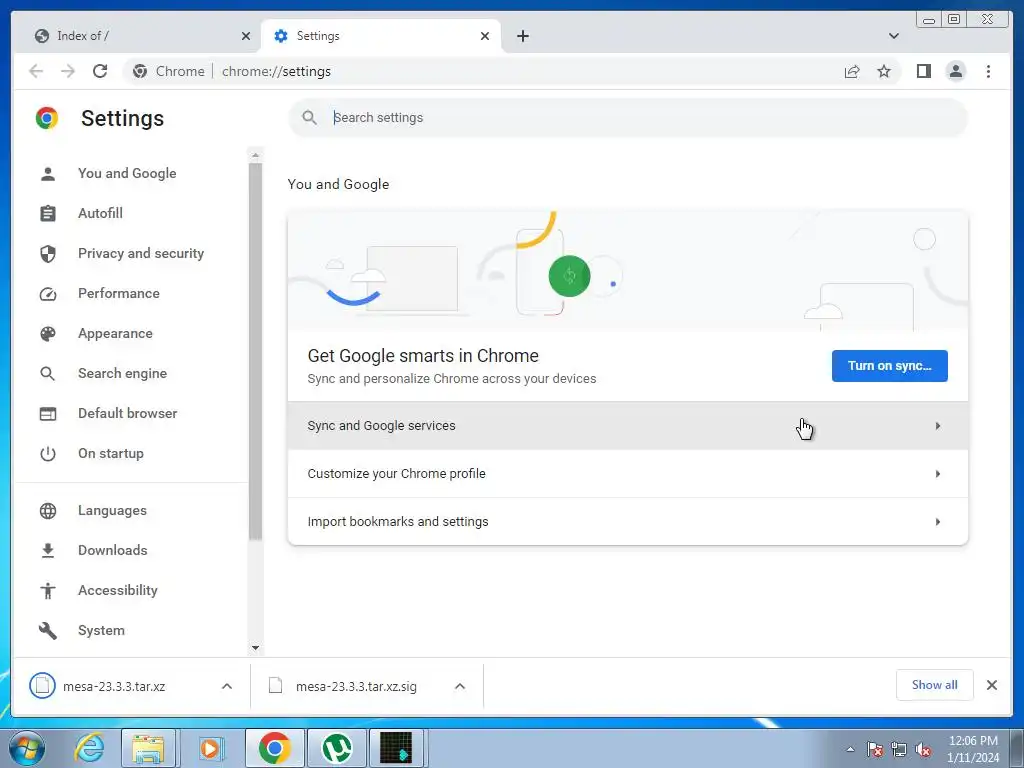Open the profile avatar icon
The width and height of the screenshot is (1024, 768).
point(955,71)
